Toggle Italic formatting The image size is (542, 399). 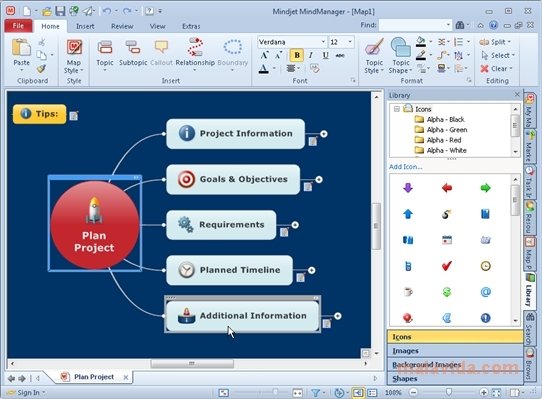(x=311, y=55)
